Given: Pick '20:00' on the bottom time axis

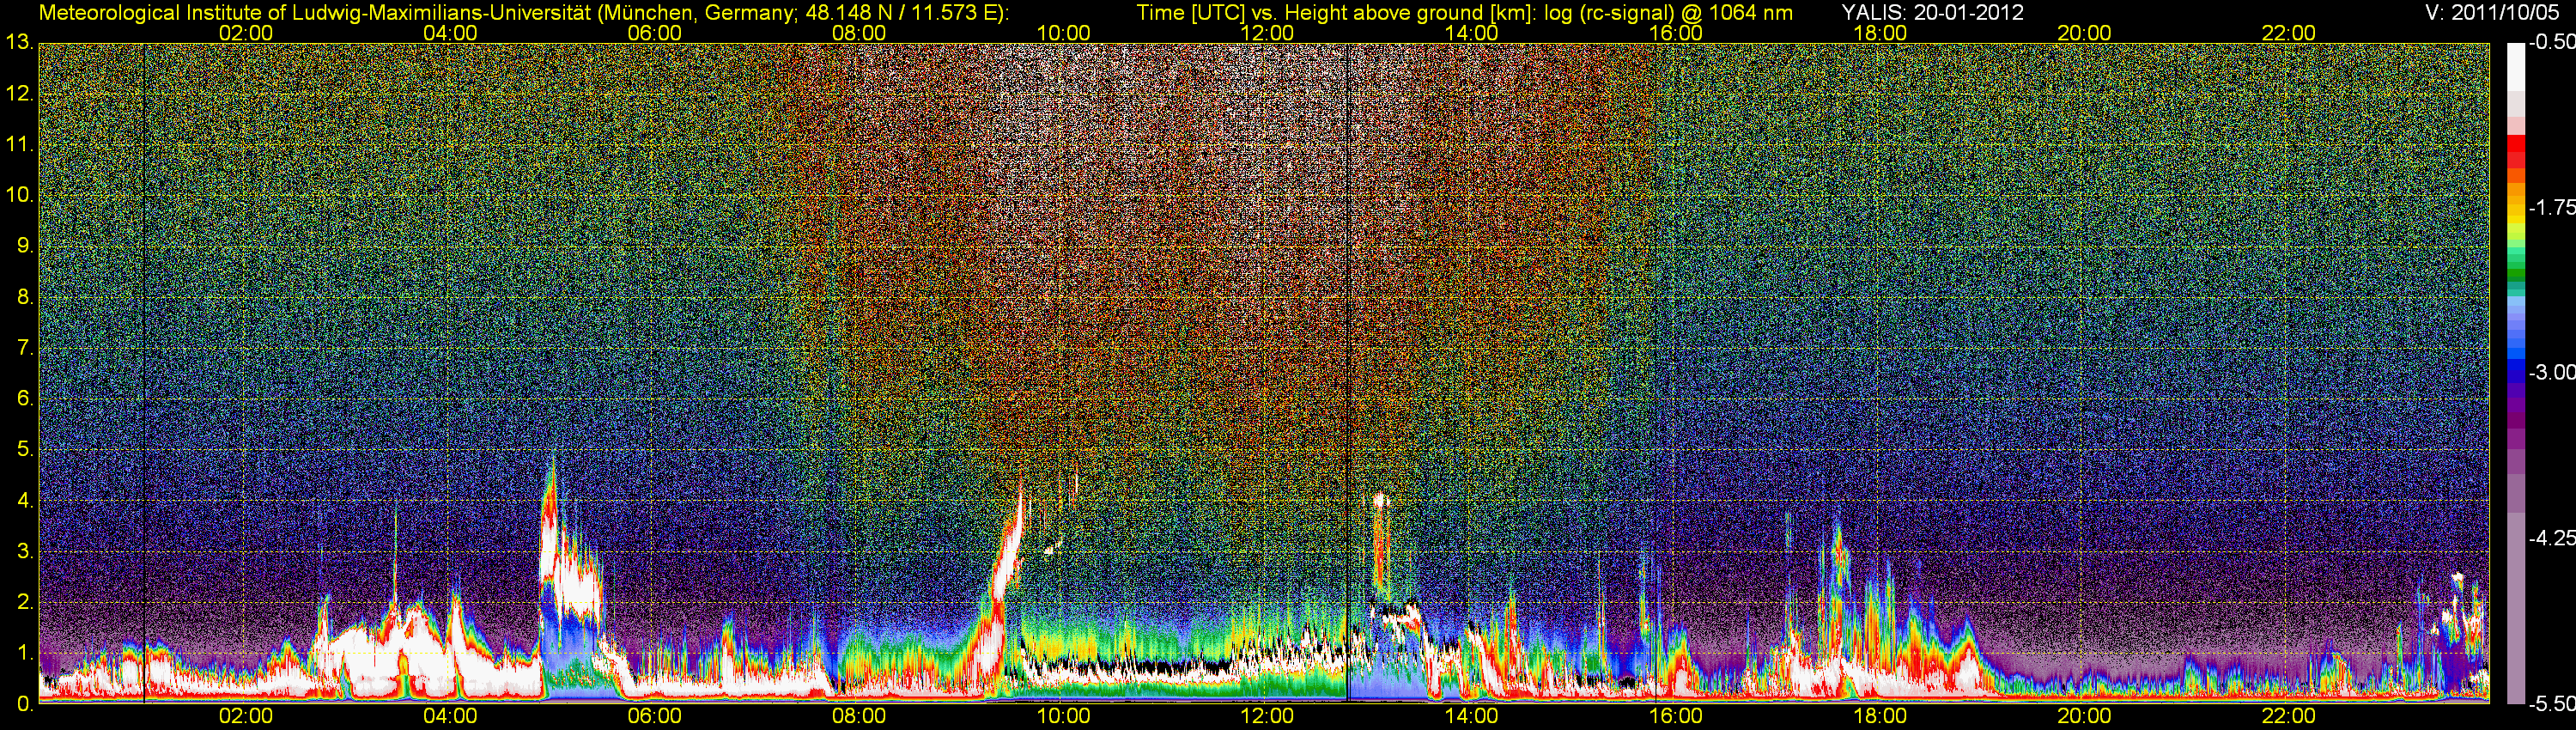Looking at the screenshot, I should (x=2084, y=716).
